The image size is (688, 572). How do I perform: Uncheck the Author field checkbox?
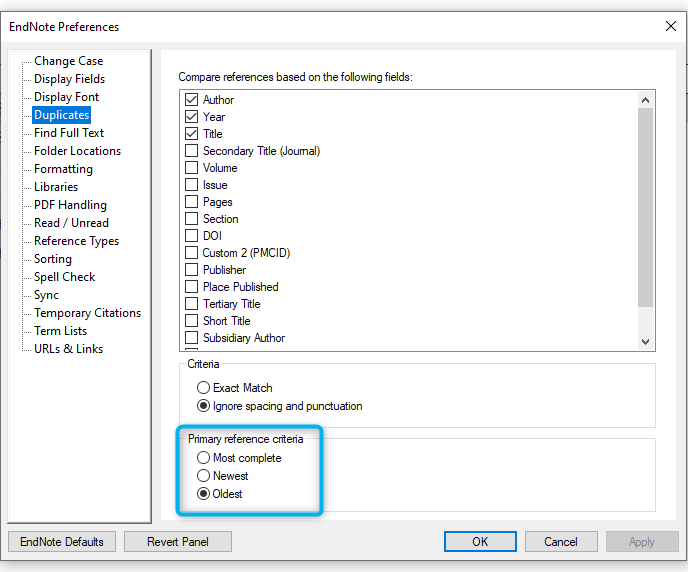(x=191, y=100)
